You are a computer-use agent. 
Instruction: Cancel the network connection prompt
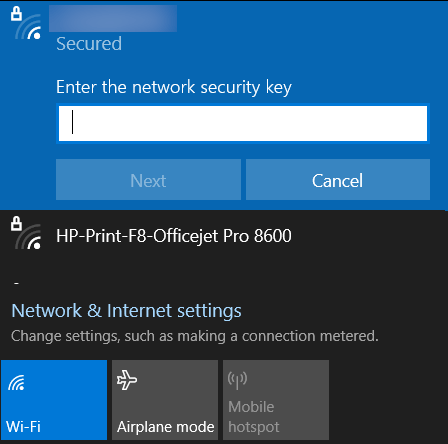(x=338, y=180)
